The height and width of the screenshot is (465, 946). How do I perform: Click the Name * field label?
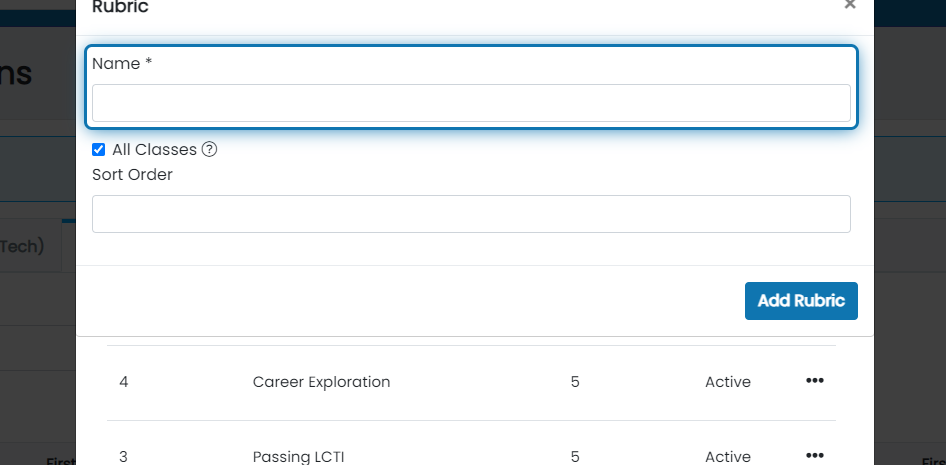click(x=122, y=64)
